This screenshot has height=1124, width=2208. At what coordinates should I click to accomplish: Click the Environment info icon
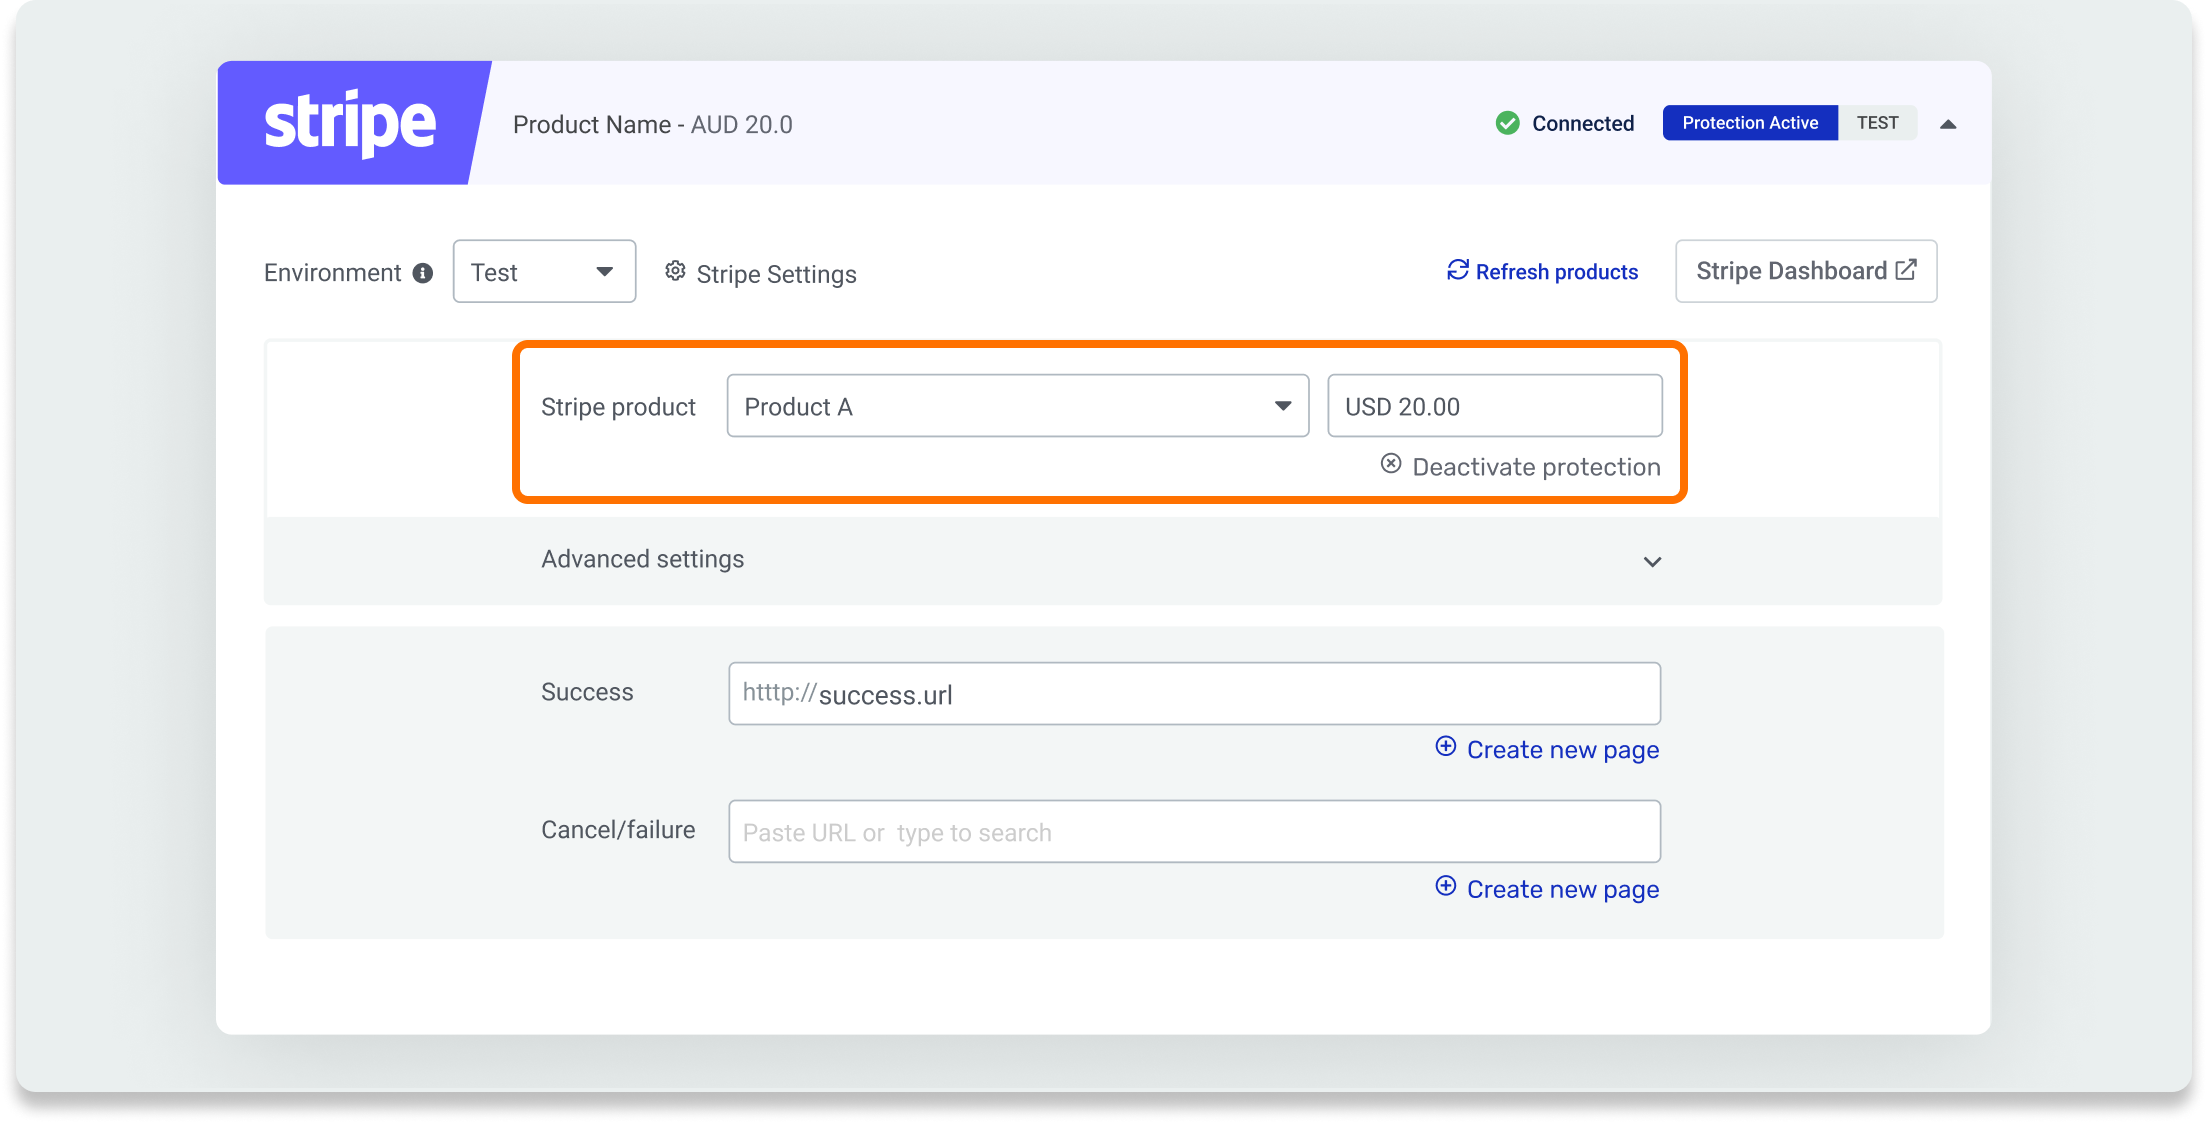423,273
